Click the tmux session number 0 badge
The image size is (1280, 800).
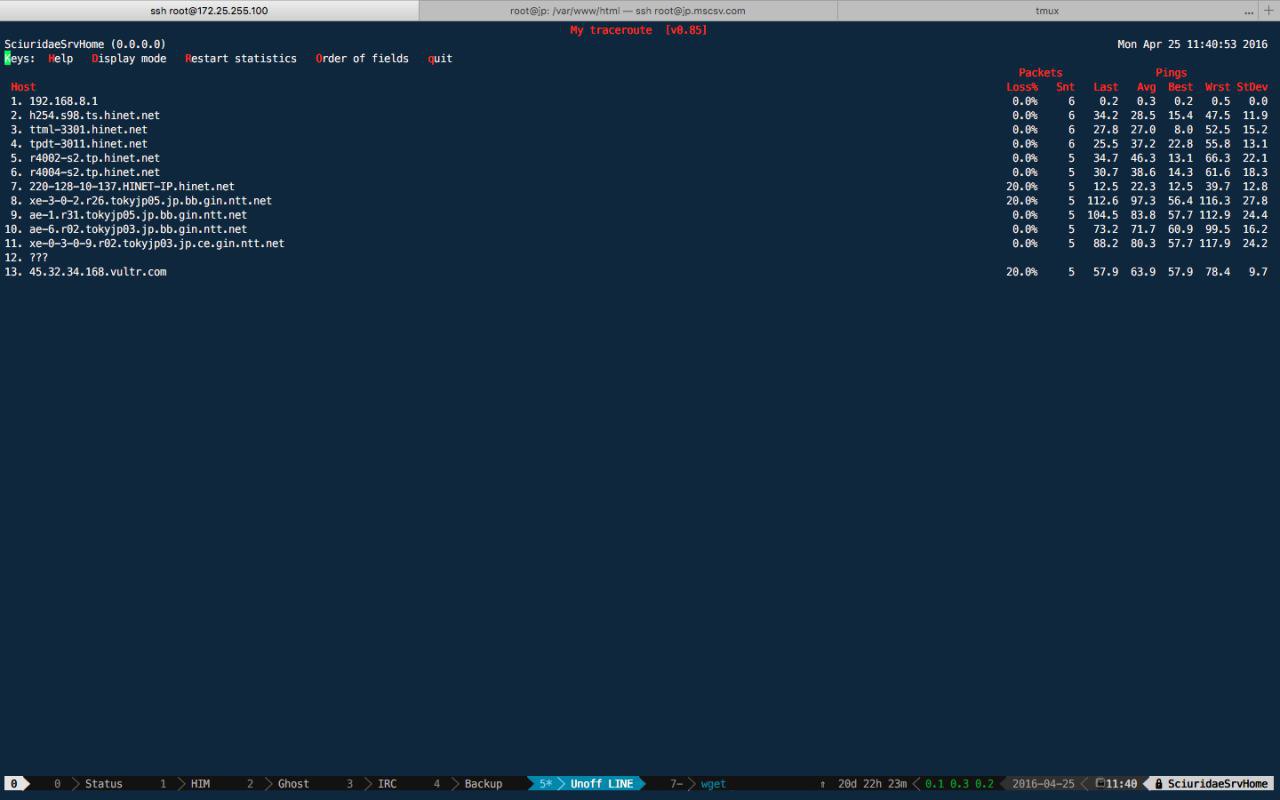(x=14, y=784)
